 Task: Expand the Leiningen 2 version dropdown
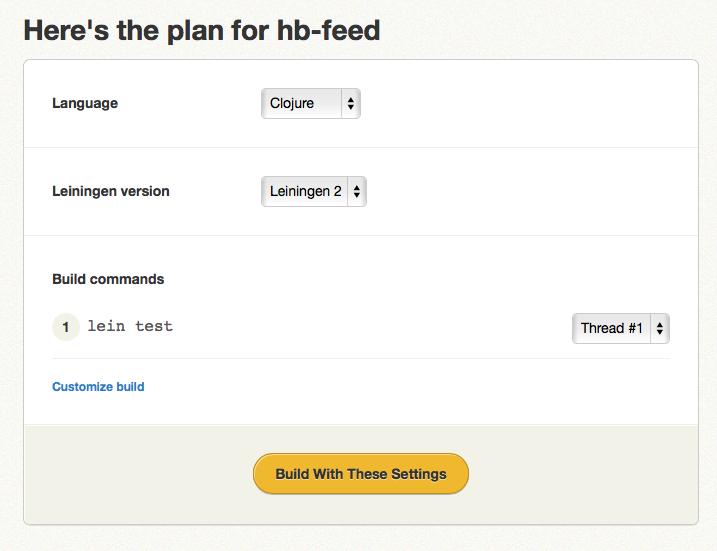pyautogui.click(x=313, y=191)
